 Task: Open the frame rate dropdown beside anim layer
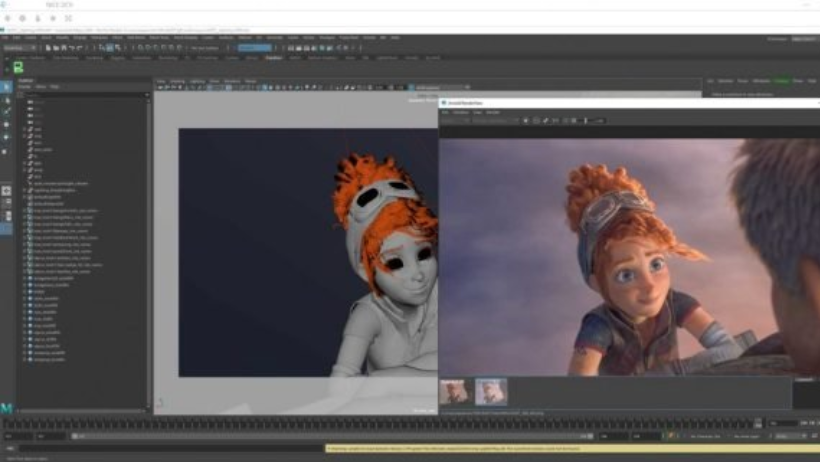coord(790,436)
